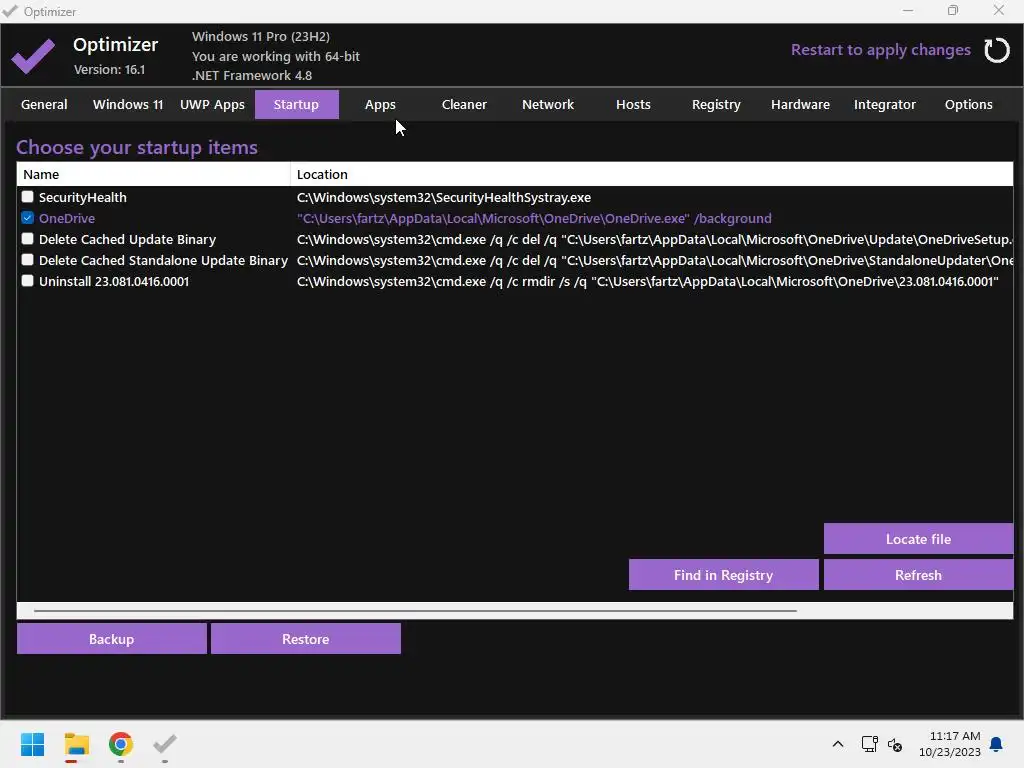Screen dimensions: 1024x768
Task: Switch to the General tab
Action: coord(44,104)
